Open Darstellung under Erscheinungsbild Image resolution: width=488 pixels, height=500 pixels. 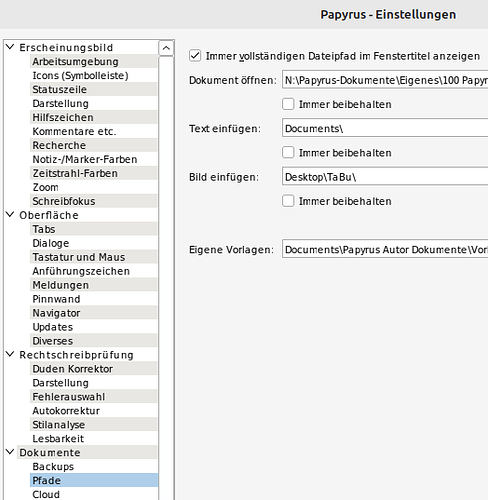pos(94,103)
